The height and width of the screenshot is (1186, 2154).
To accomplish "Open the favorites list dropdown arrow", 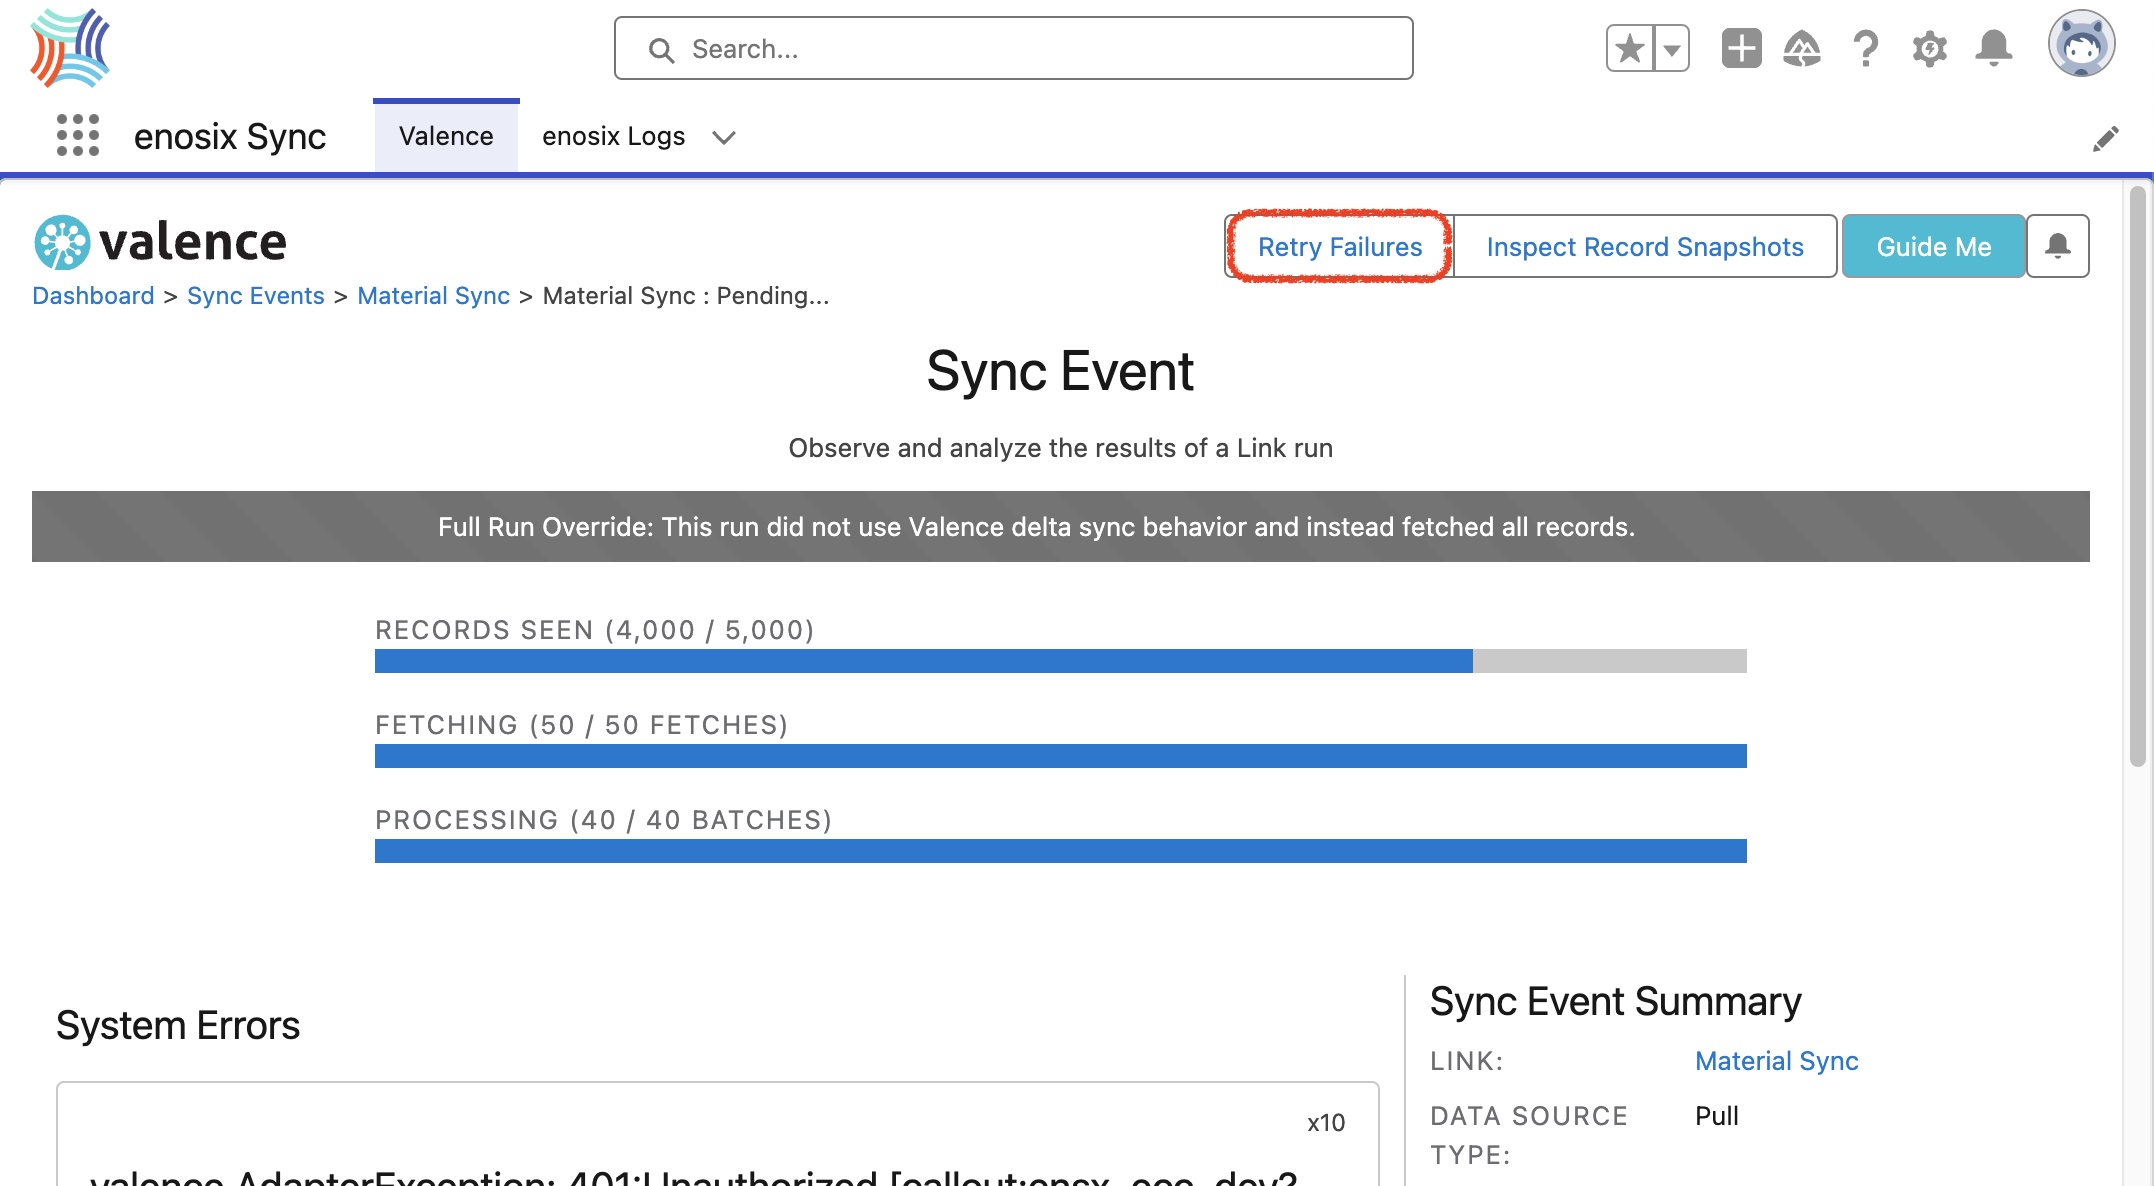I will (x=1672, y=48).
